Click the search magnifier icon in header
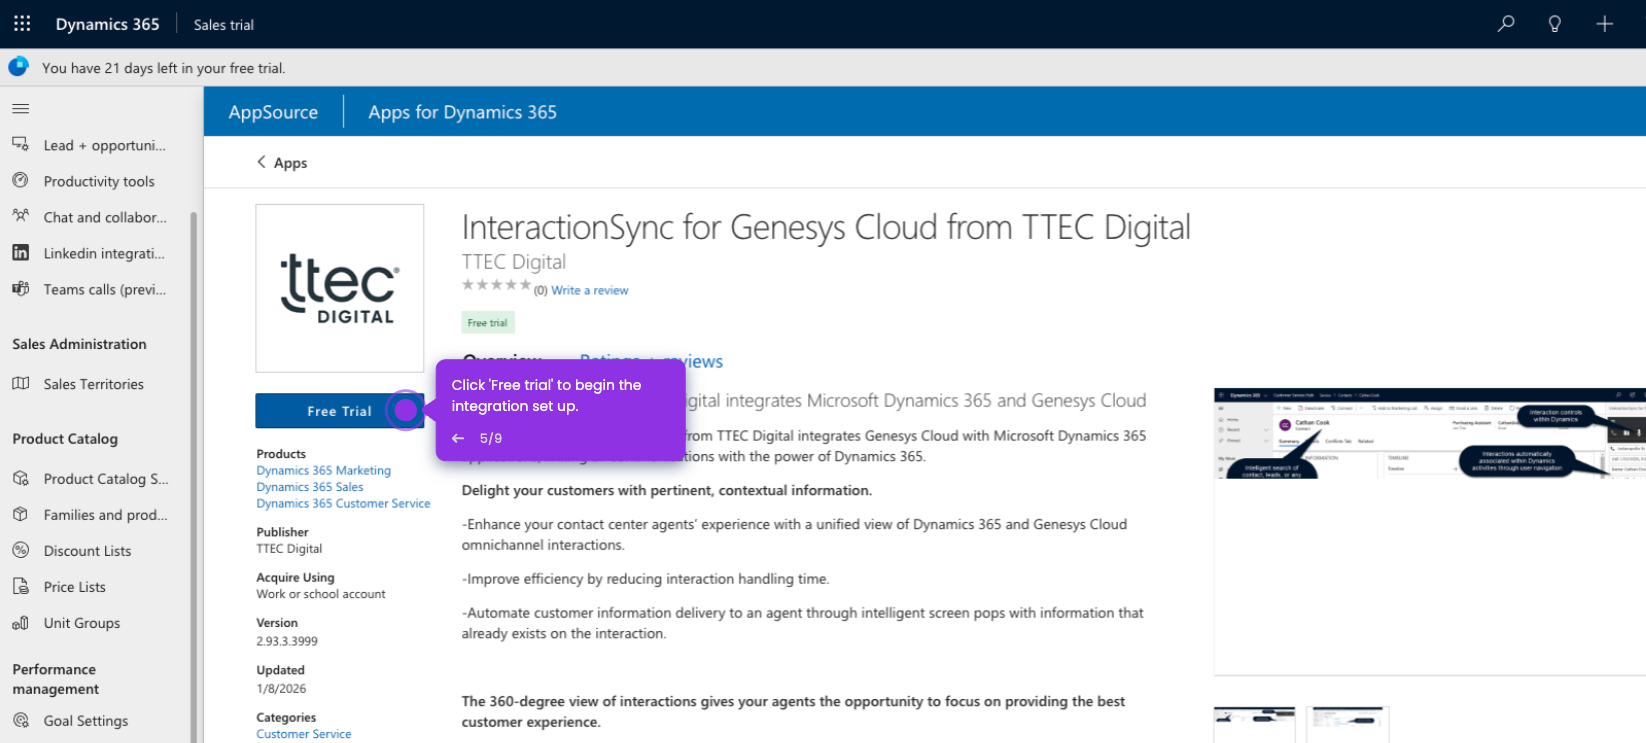This screenshot has width=1646, height=743. coord(1506,24)
